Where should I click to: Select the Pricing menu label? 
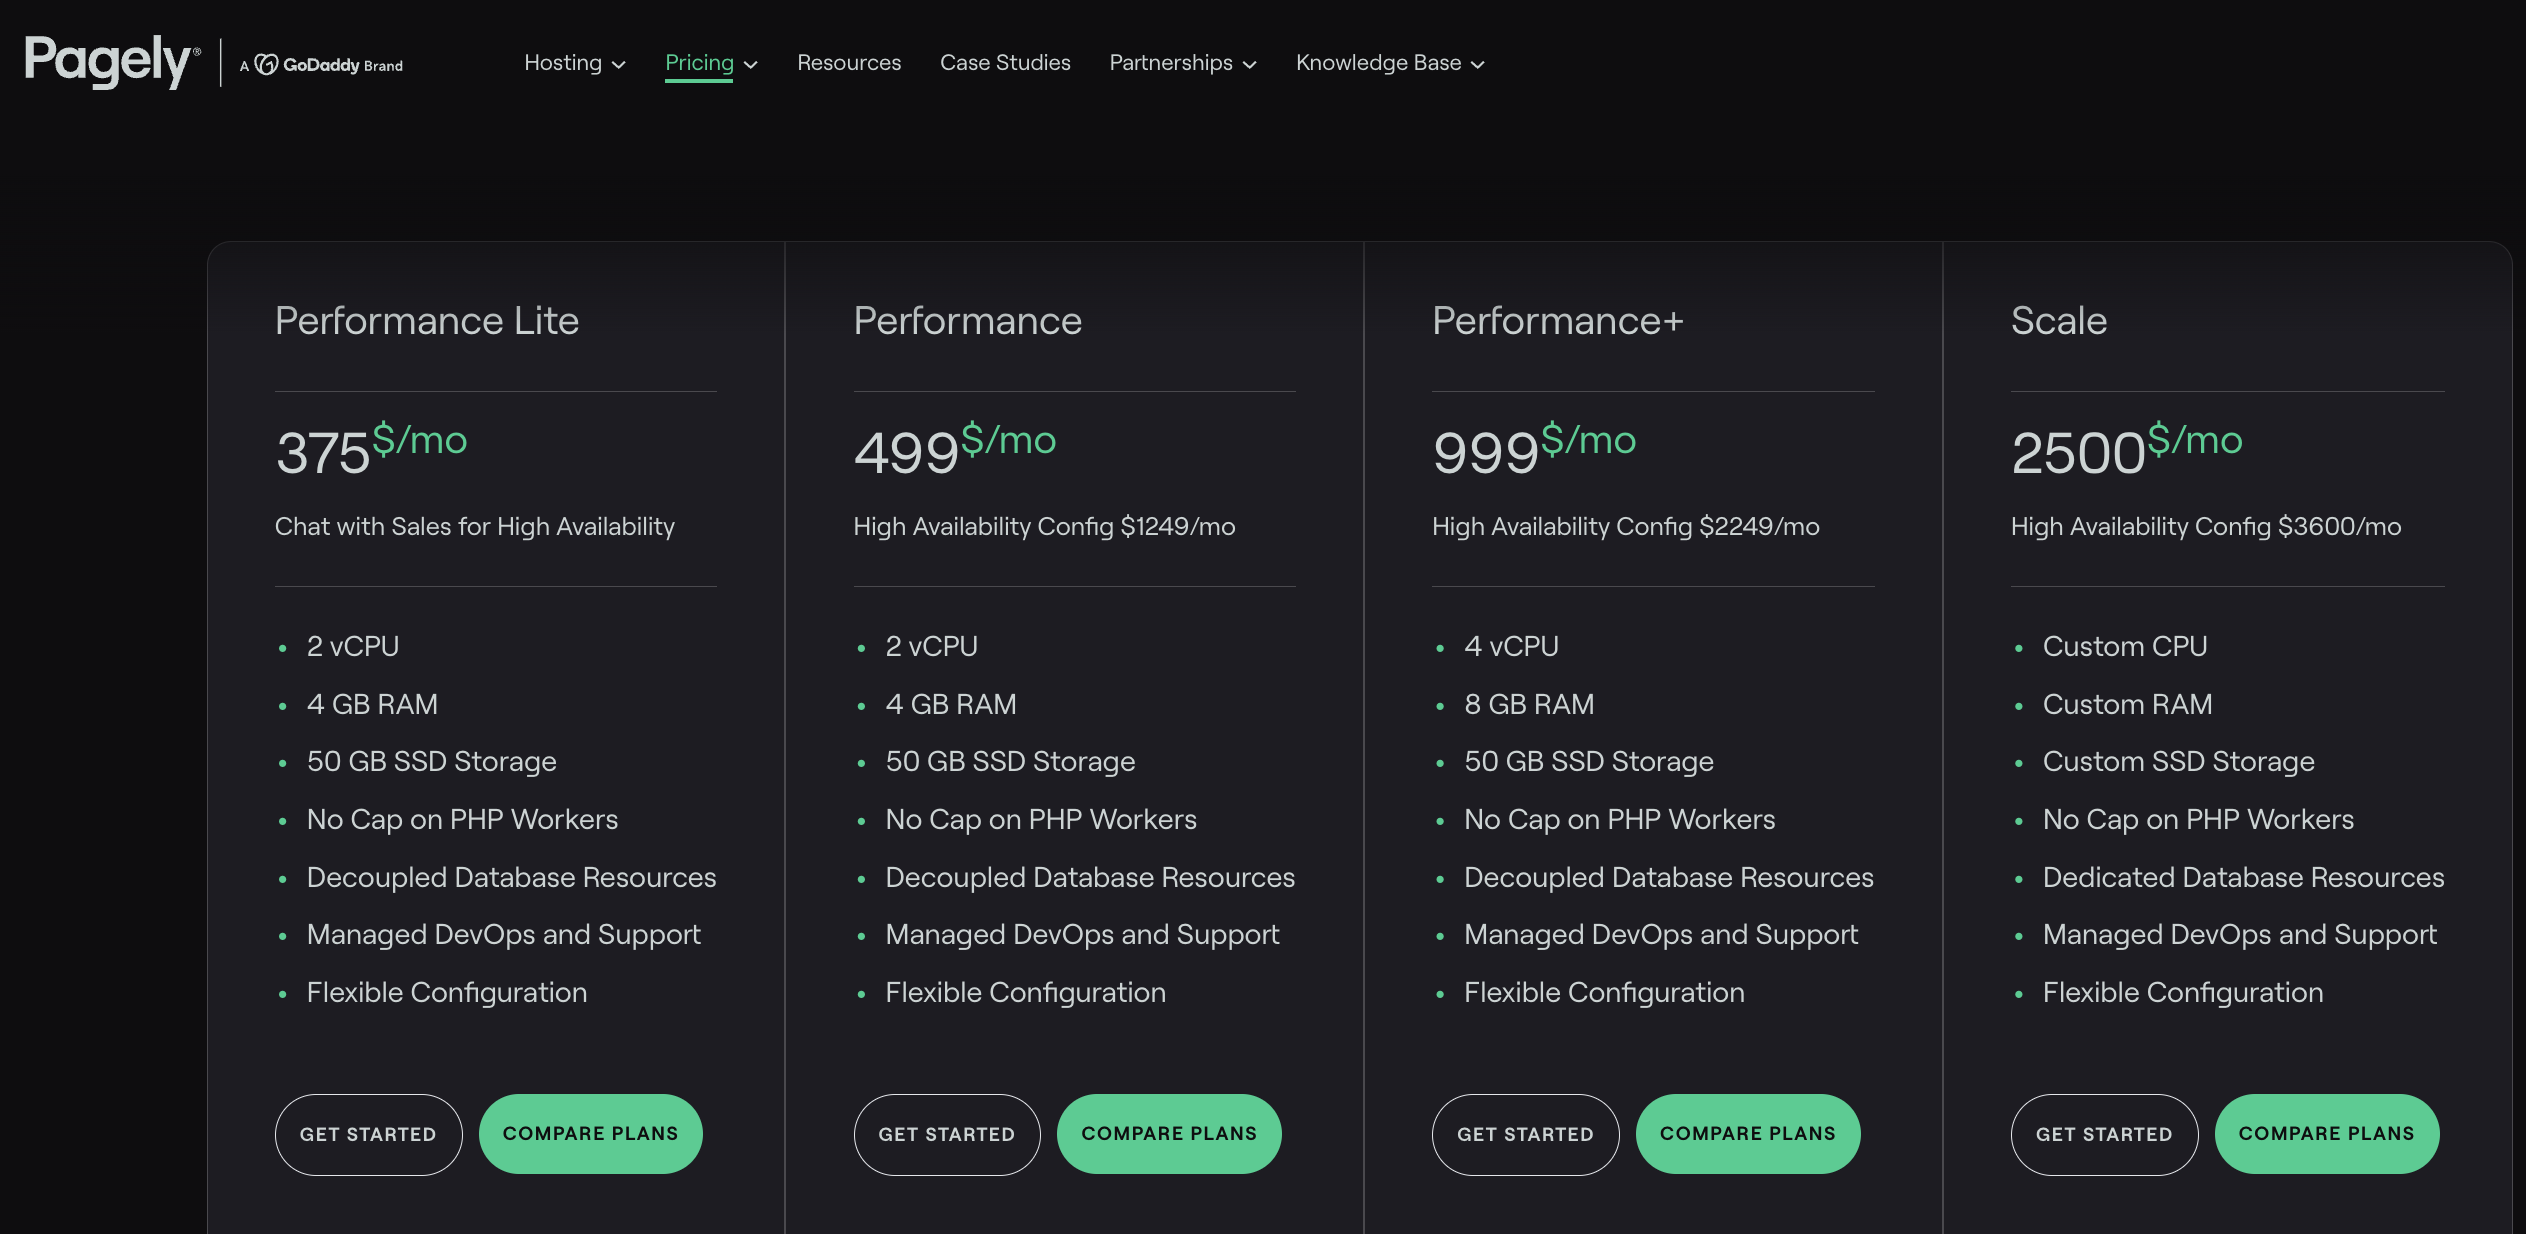point(699,63)
